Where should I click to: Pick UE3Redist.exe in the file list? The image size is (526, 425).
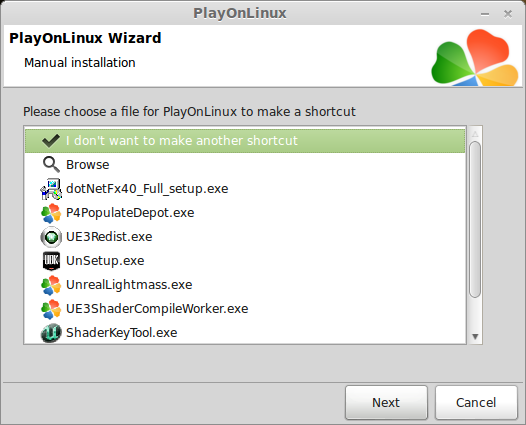[245, 237]
